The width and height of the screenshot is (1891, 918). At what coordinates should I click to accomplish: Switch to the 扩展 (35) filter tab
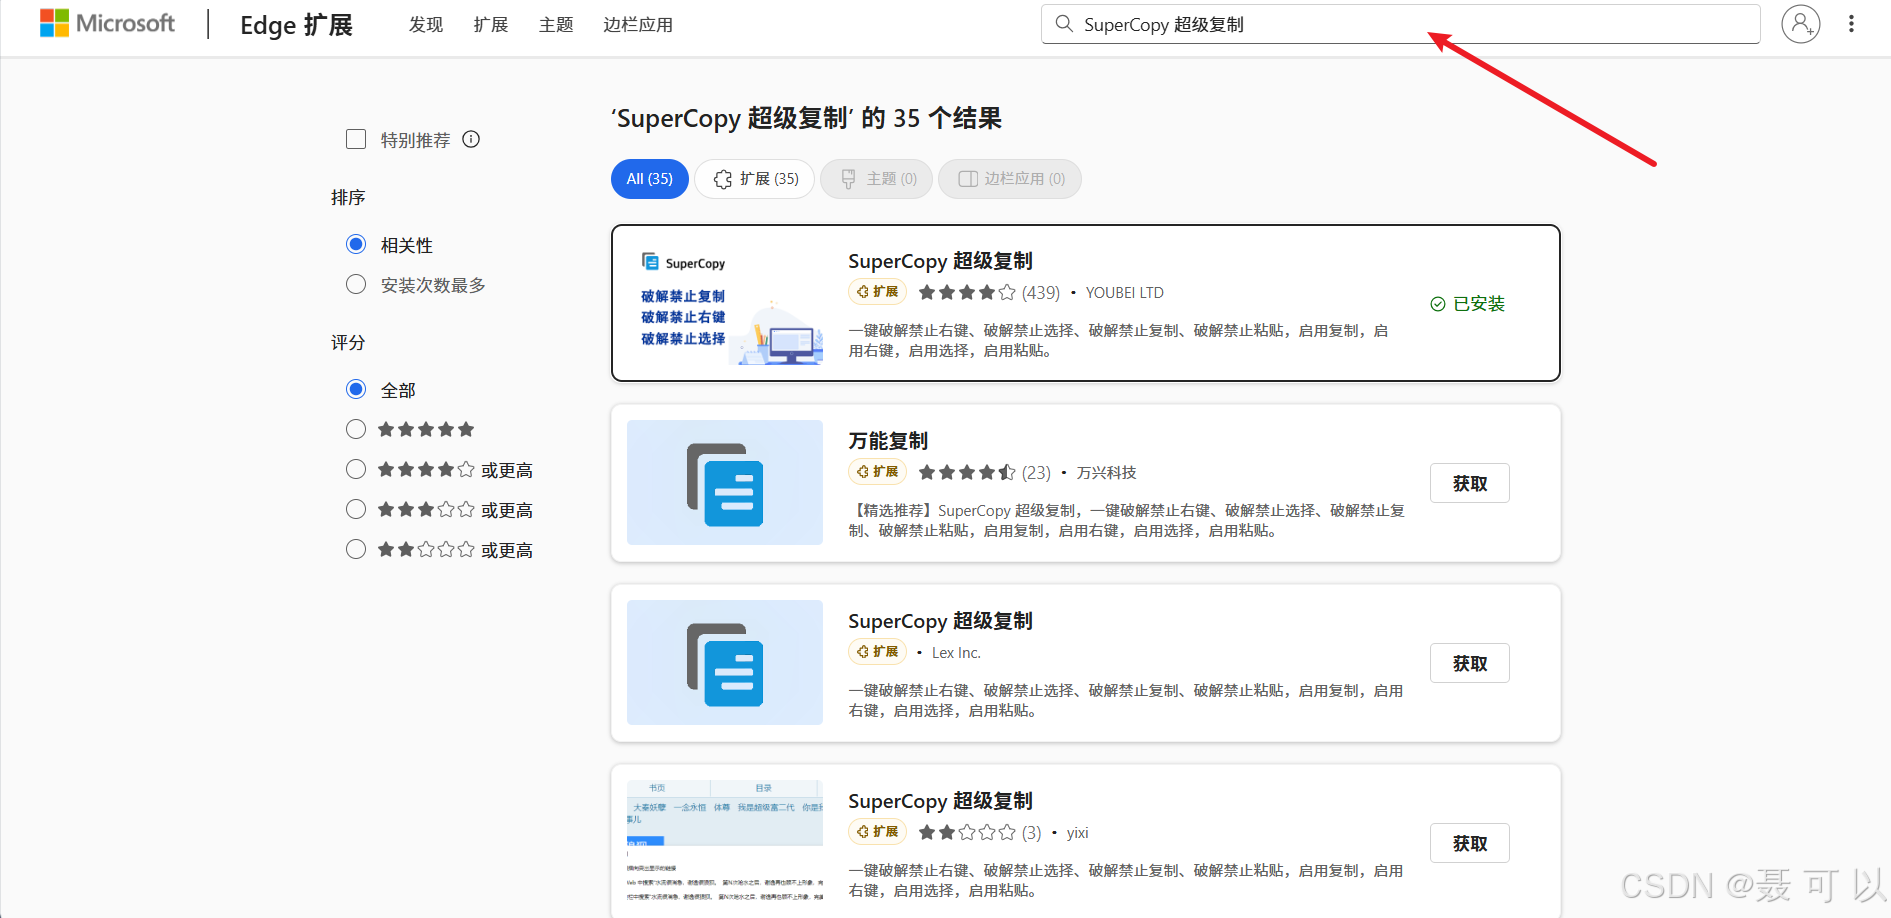tap(755, 179)
